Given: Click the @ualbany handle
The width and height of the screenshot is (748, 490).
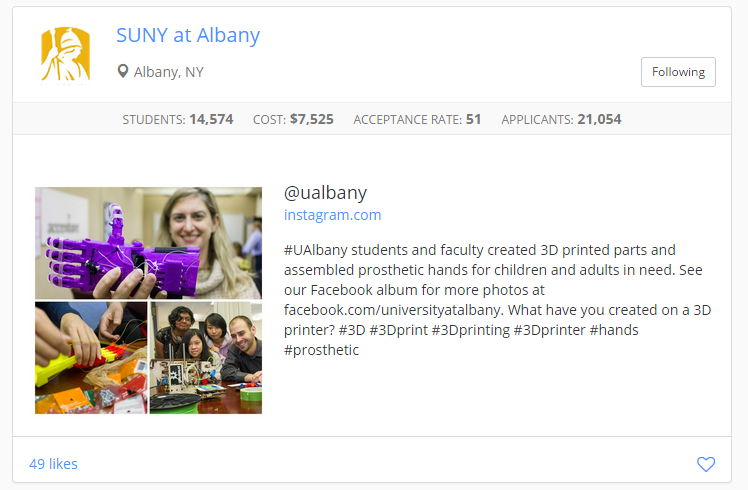Looking at the screenshot, I should pos(325,193).
